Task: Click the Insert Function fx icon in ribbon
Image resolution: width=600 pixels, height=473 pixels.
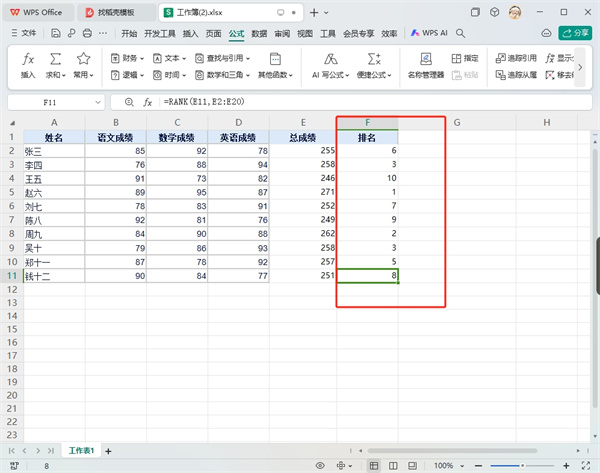Action: (x=28, y=64)
